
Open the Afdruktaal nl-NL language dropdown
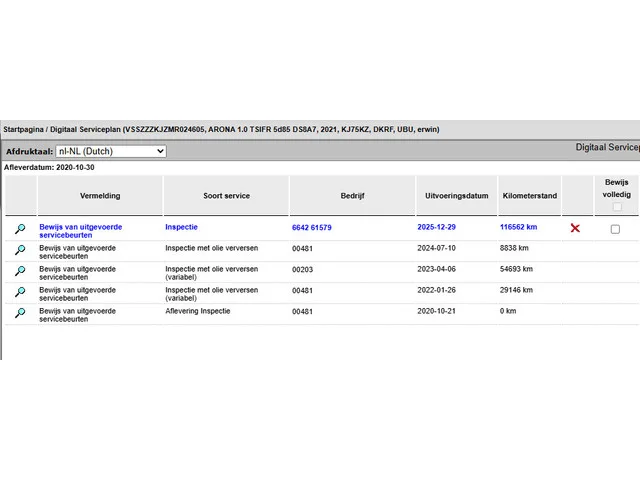pyautogui.click(x=111, y=151)
